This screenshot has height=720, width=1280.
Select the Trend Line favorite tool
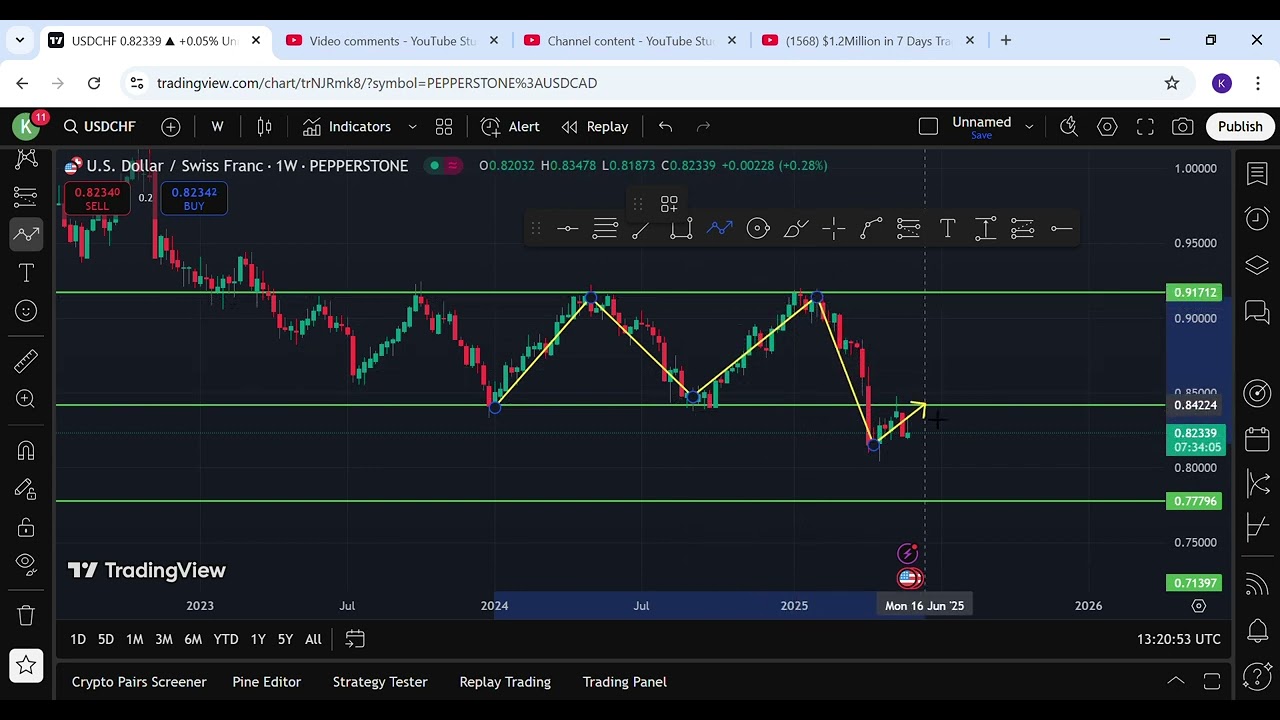tap(641, 229)
